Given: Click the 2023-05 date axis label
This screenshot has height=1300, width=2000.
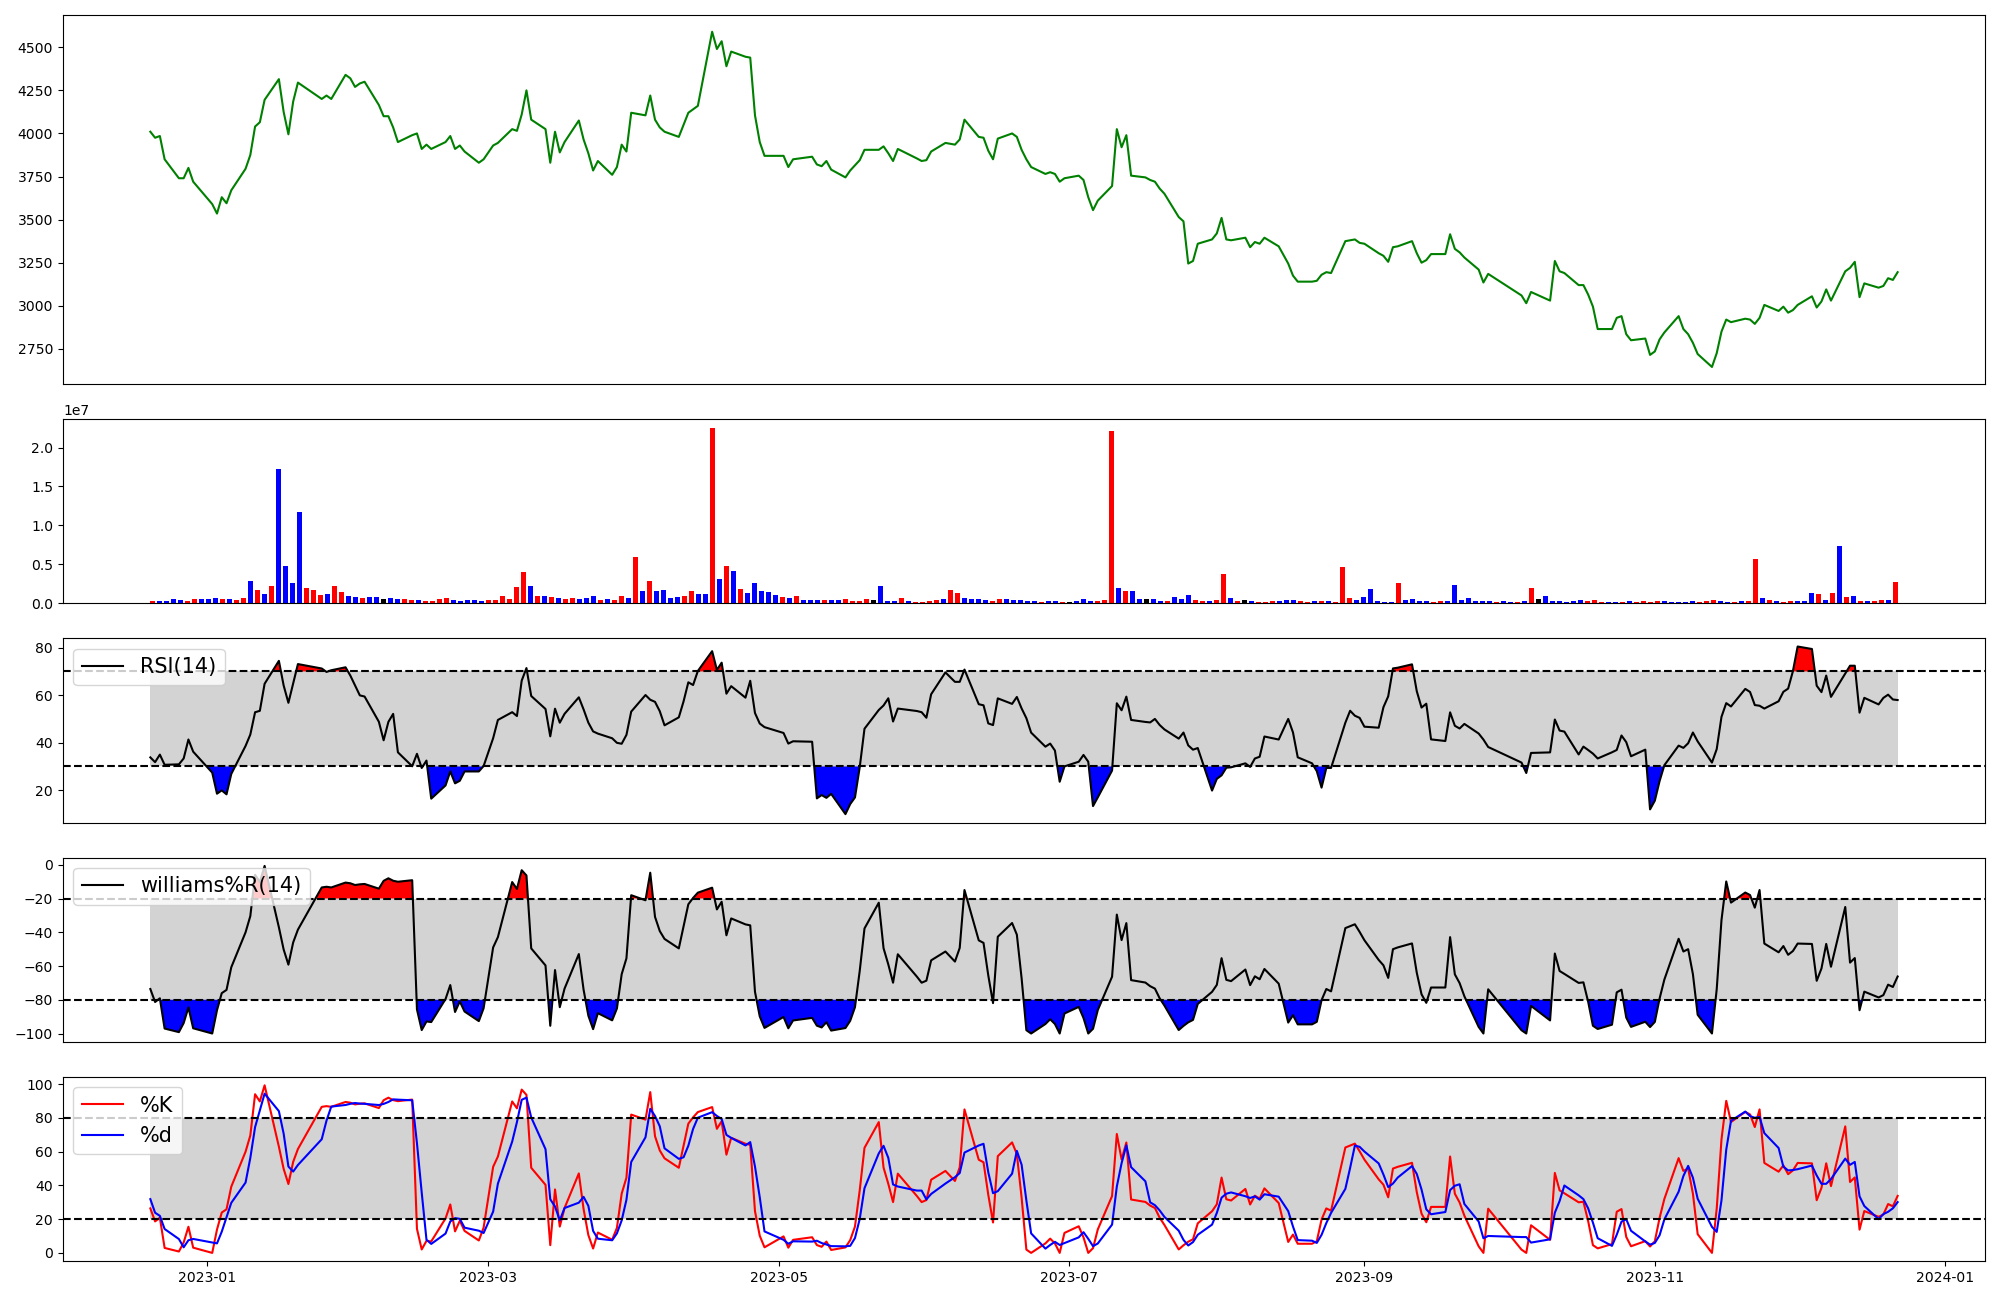Looking at the screenshot, I should pyautogui.click(x=778, y=1277).
